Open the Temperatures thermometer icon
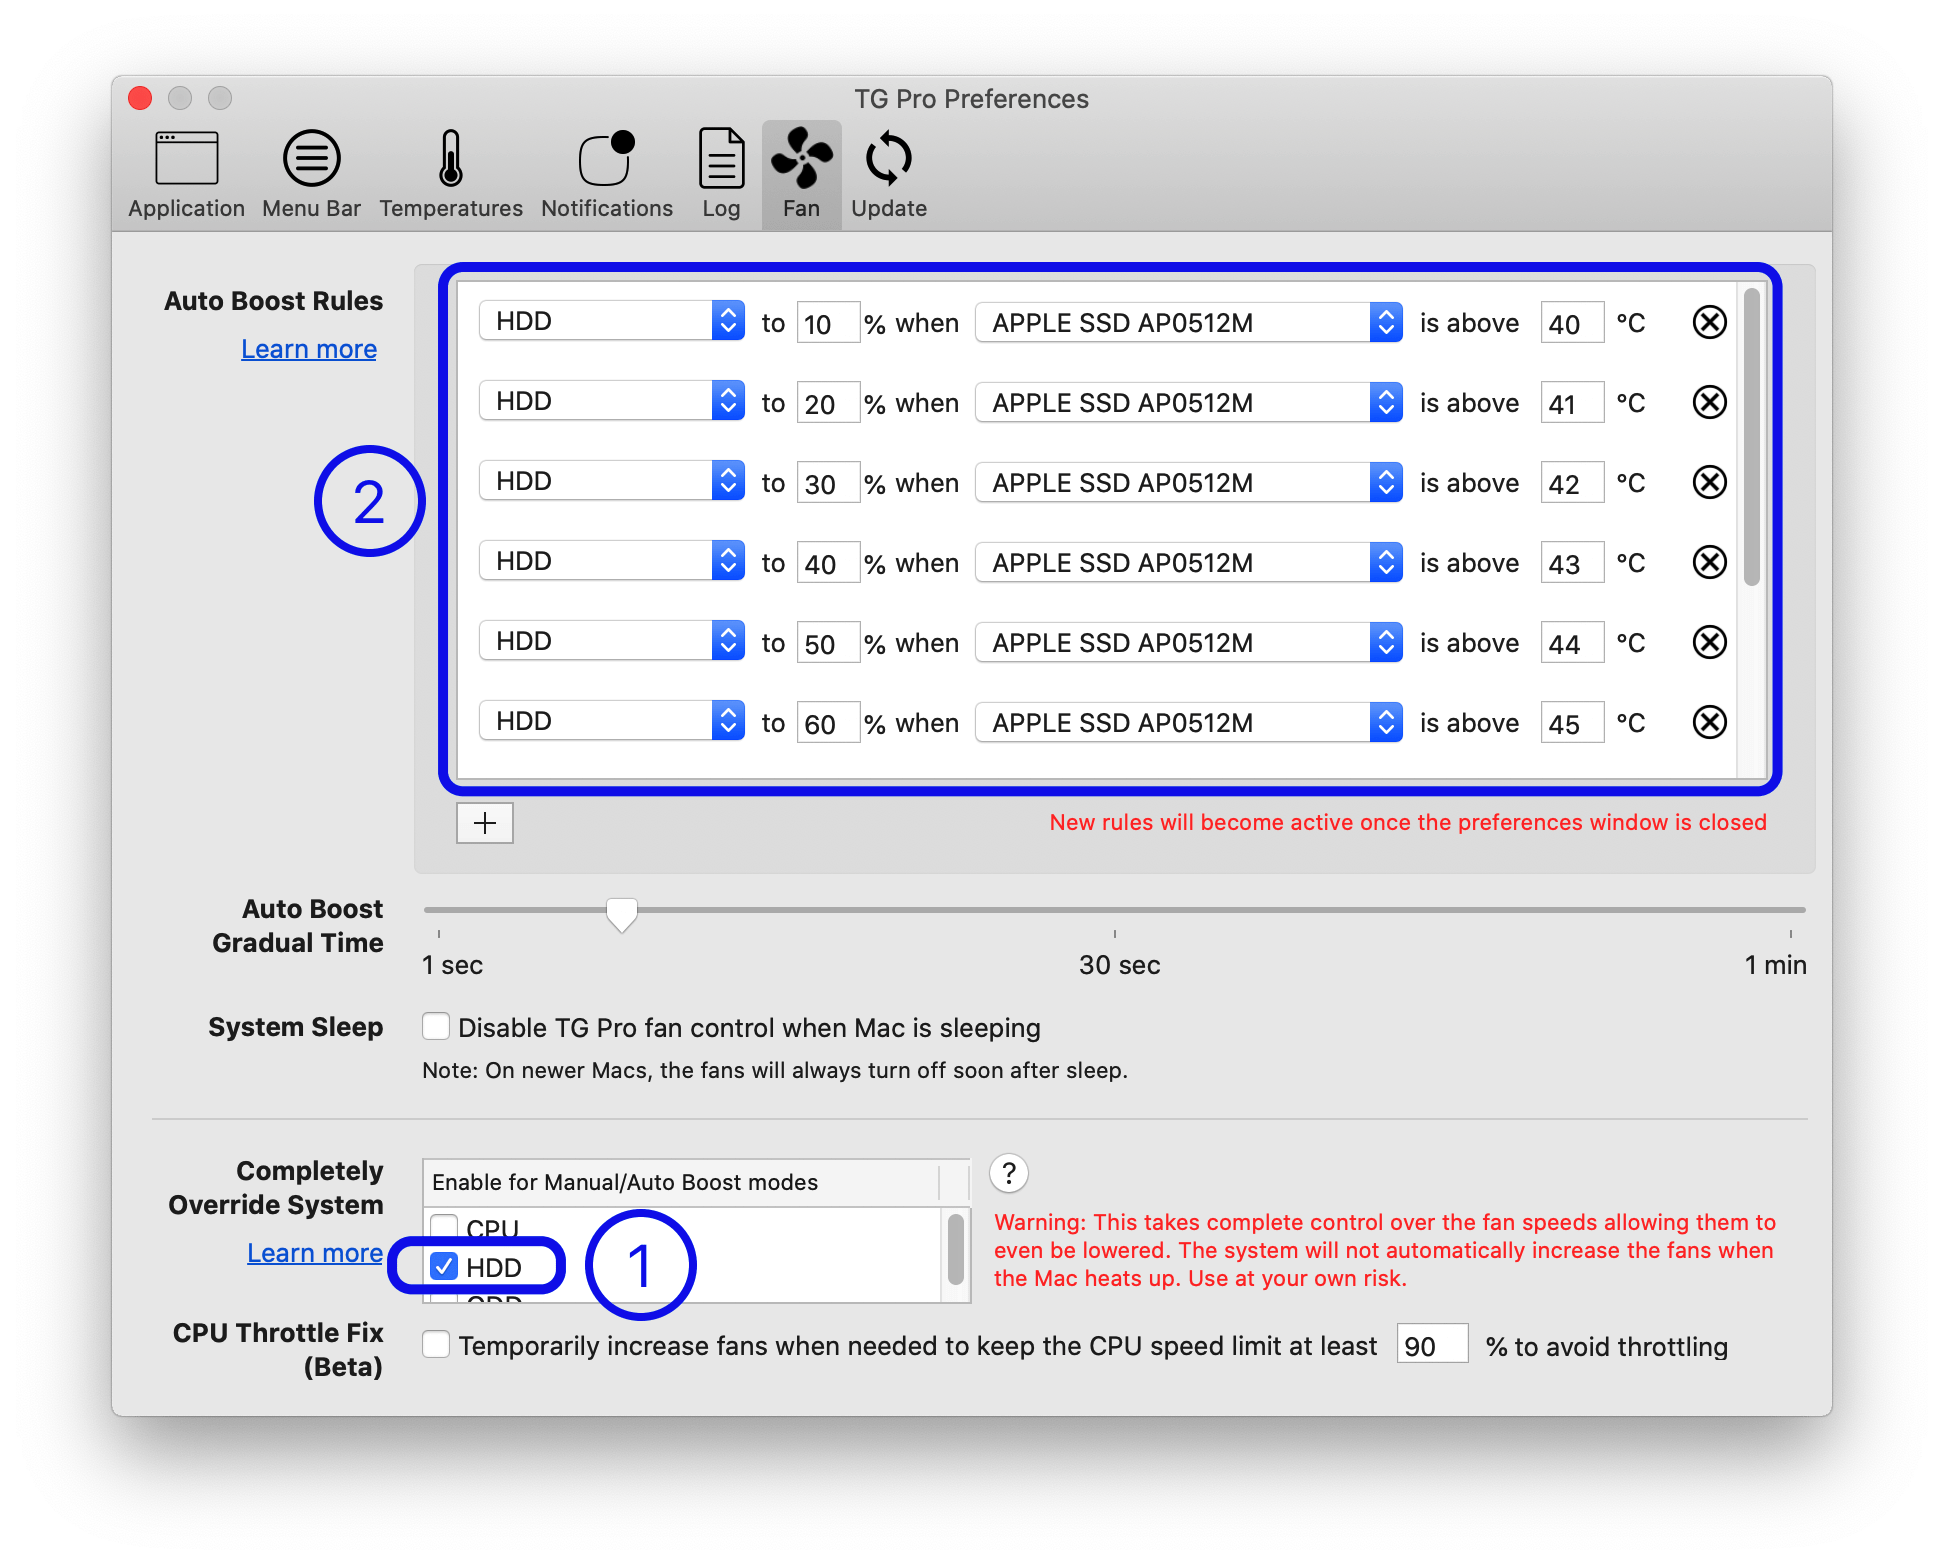Viewport: 1944px width, 1564px height. tap(450, 172)
